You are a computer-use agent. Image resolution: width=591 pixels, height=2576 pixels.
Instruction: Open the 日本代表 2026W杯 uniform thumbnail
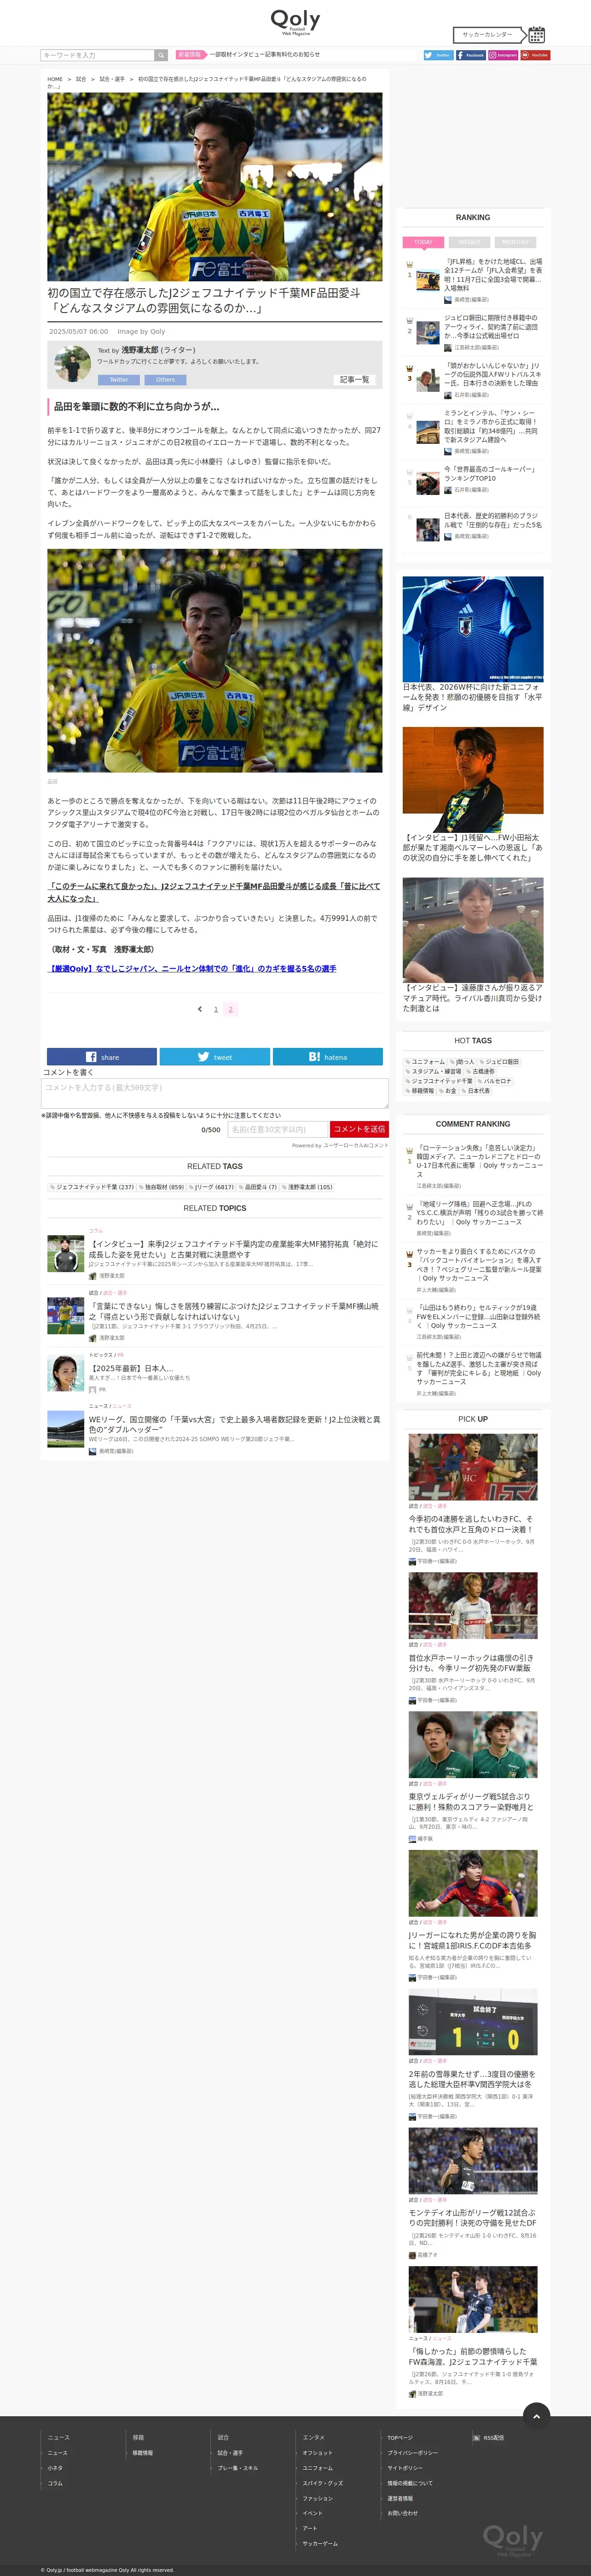pyautogui.click(x=473, y=629)
